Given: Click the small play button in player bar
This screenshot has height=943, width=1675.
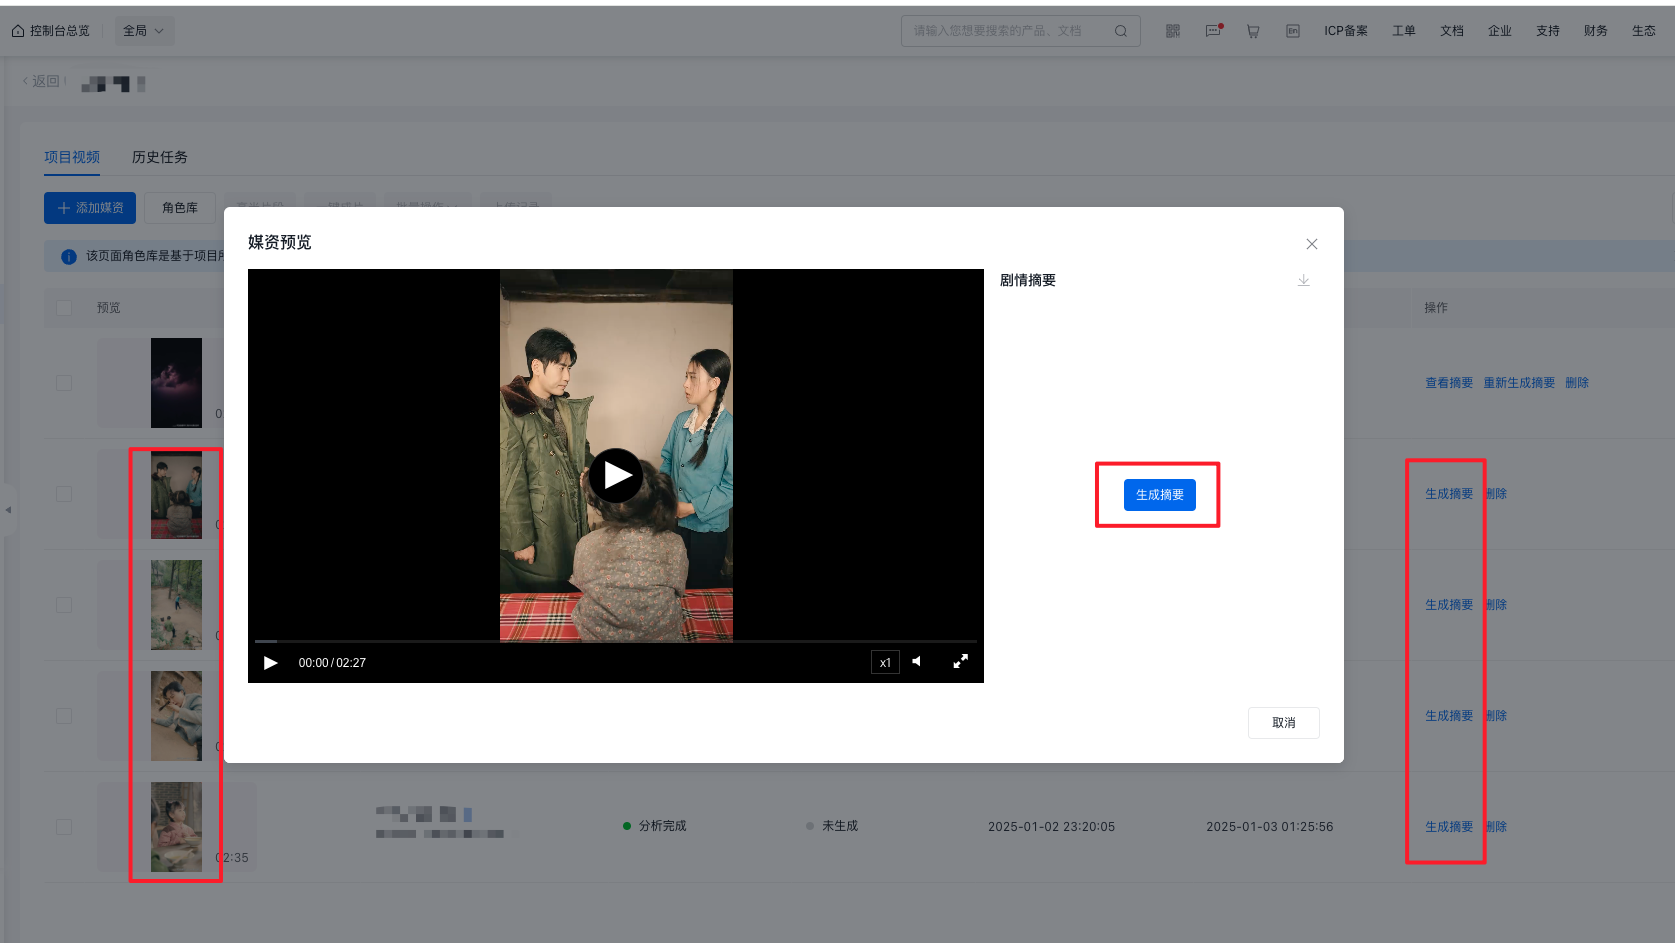Looking at the screenshot, I should [x=270, y=663].
